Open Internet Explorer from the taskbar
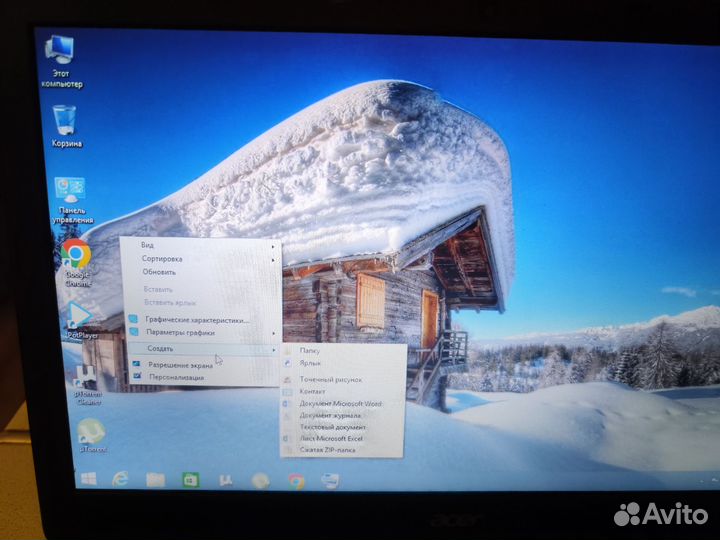The width and height of the screenshot is (720, 540). (120, 480)
